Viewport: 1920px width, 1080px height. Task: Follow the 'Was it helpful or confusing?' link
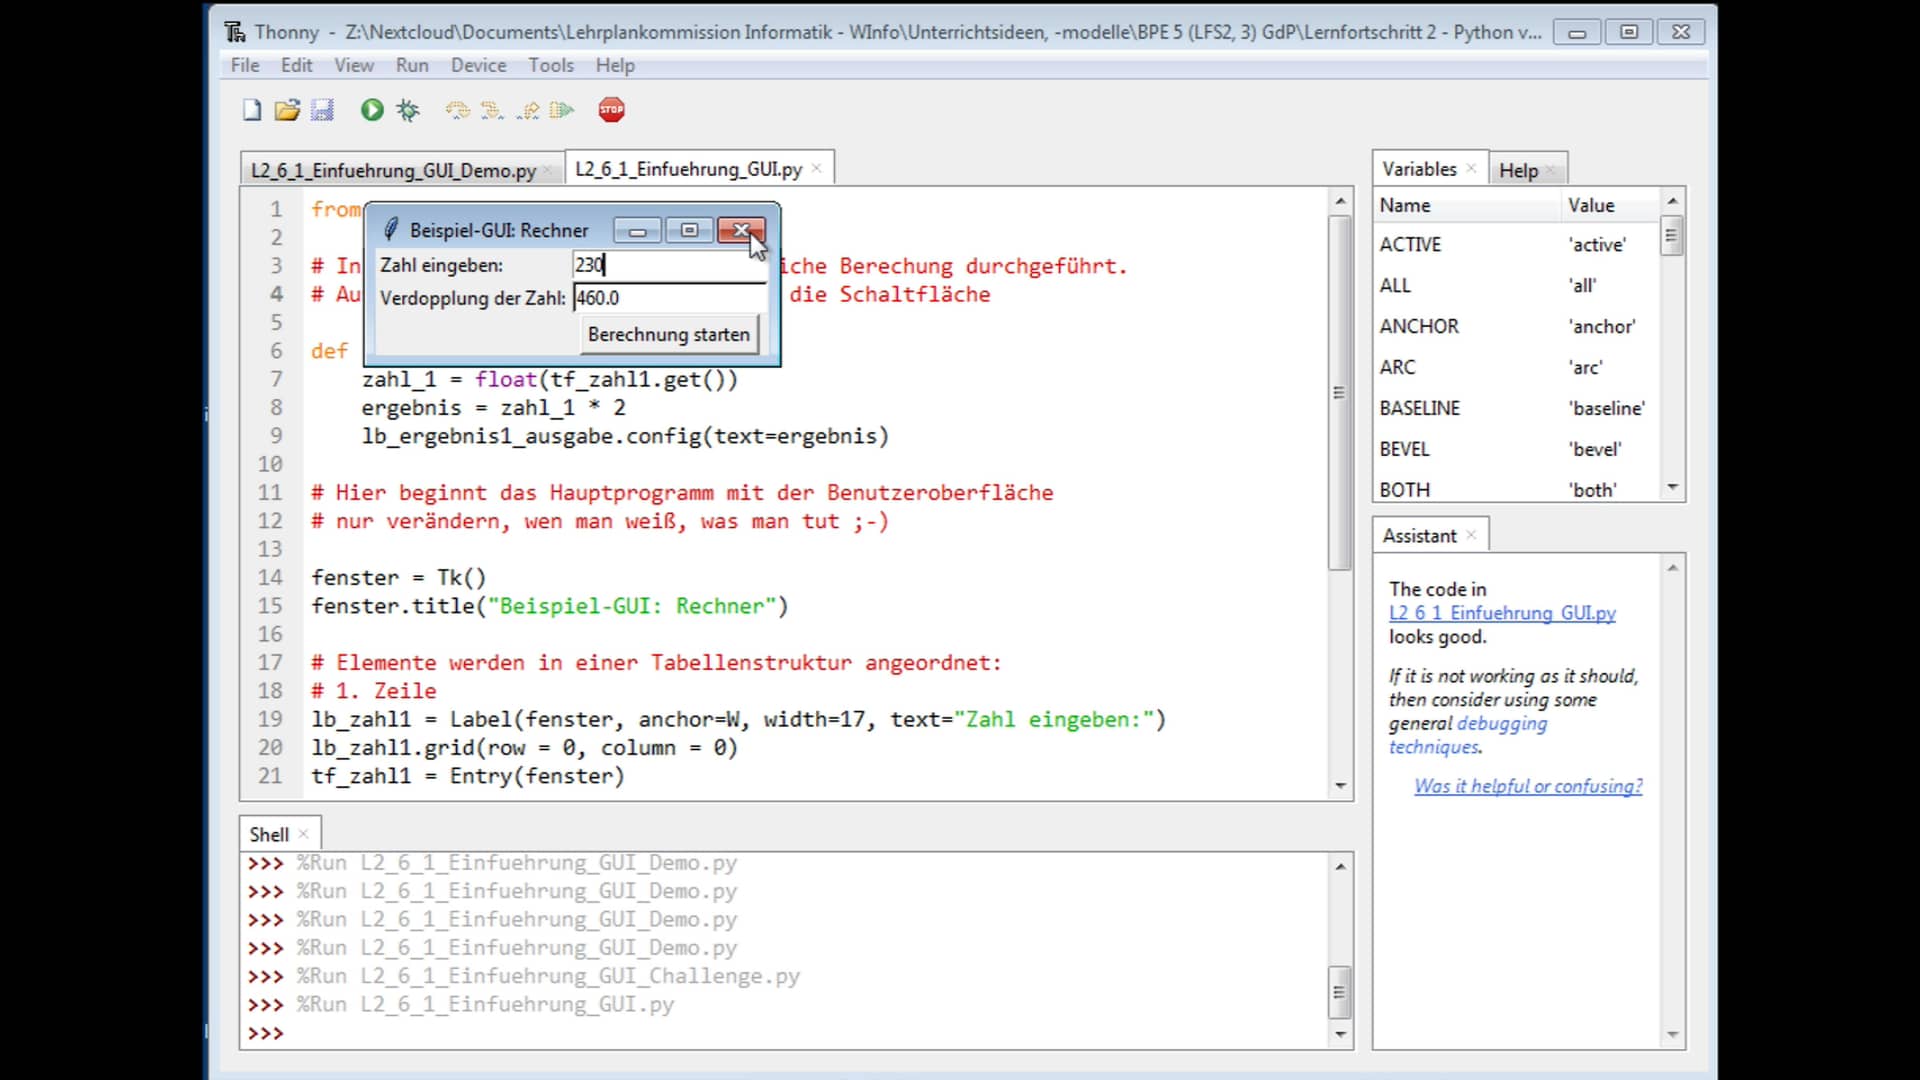click(x=1527, y=786)
